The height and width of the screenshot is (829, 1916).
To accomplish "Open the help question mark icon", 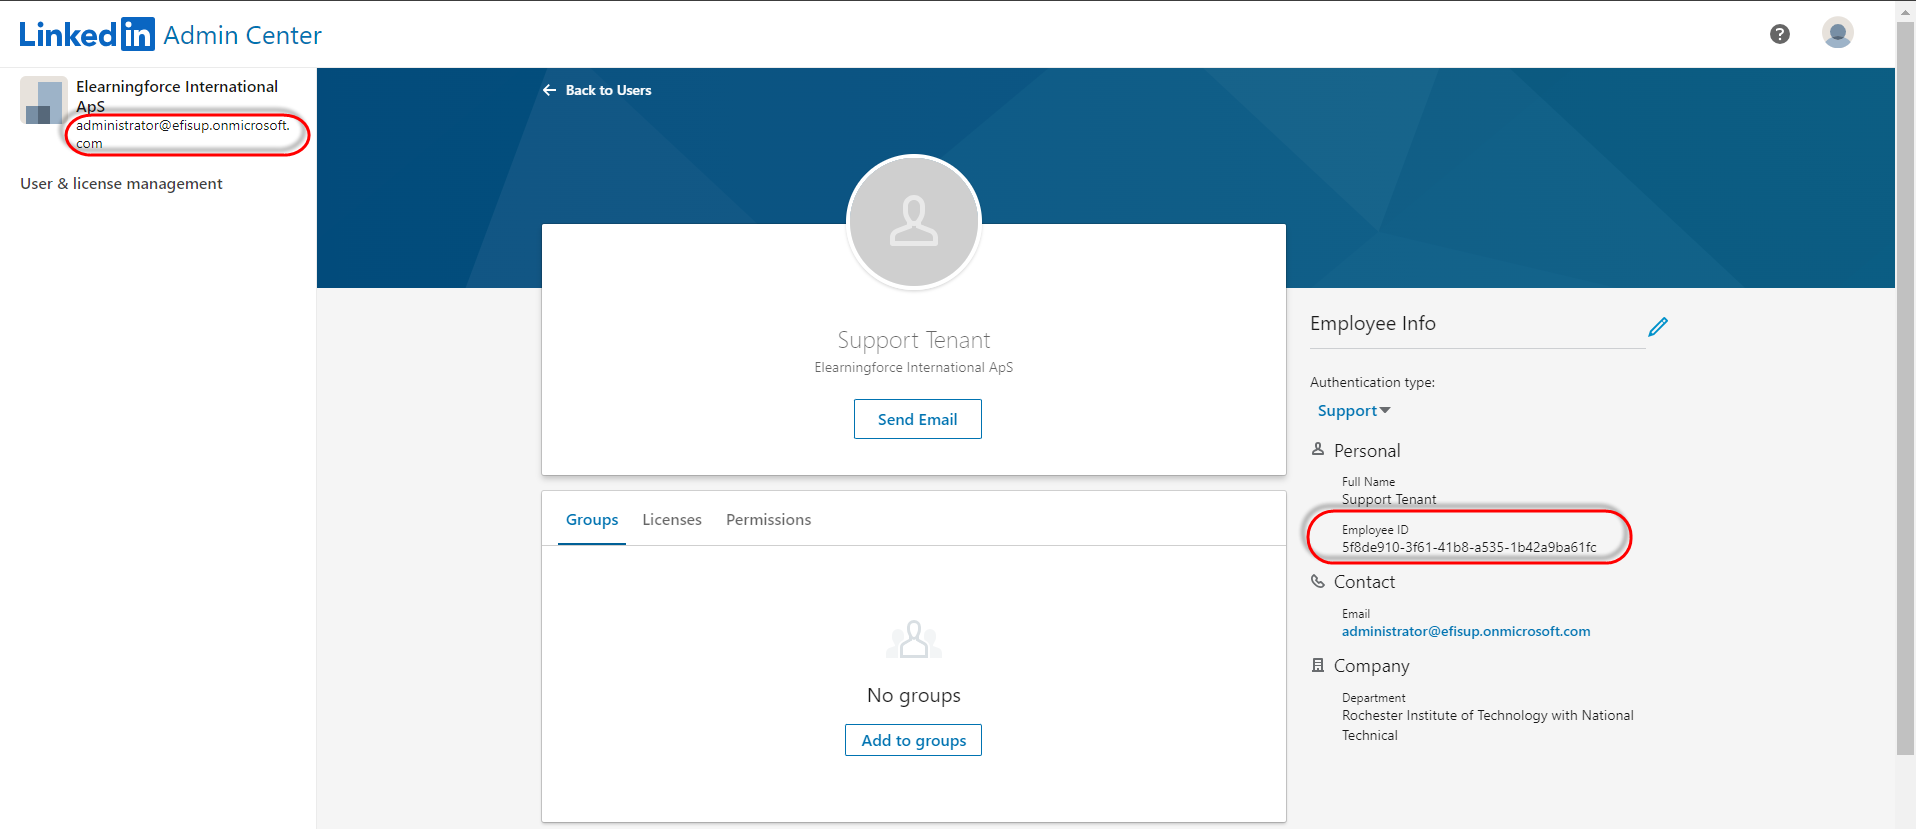I will click(x=1780, y=34).
